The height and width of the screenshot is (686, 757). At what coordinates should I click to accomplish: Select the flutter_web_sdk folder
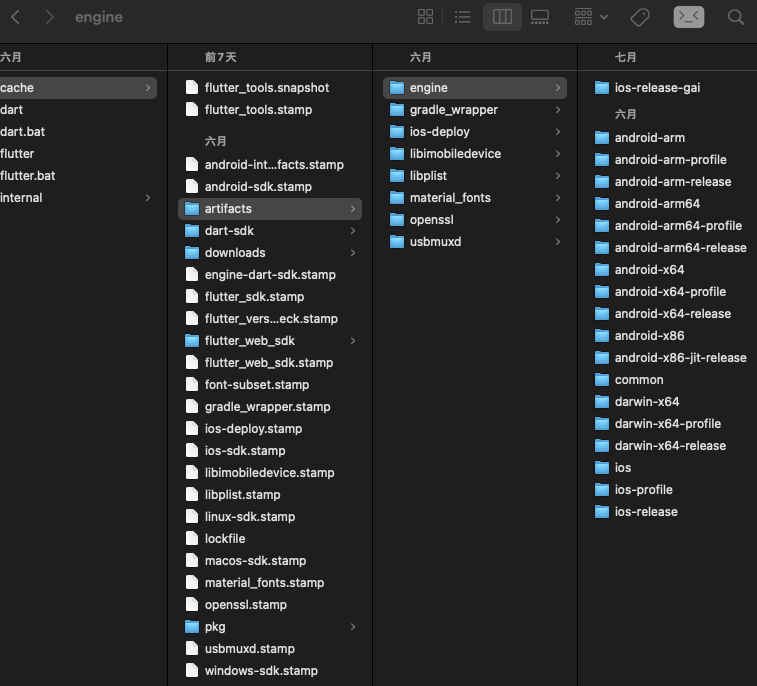tap(270, 340)
